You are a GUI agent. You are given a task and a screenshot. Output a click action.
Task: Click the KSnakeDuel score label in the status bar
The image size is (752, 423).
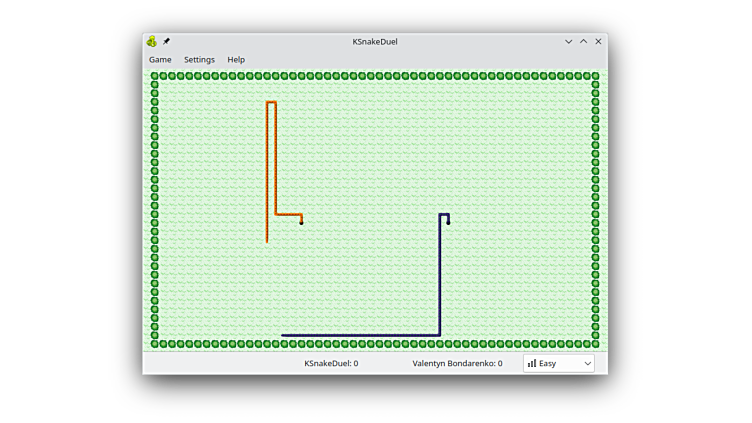(x=331, y=363)
